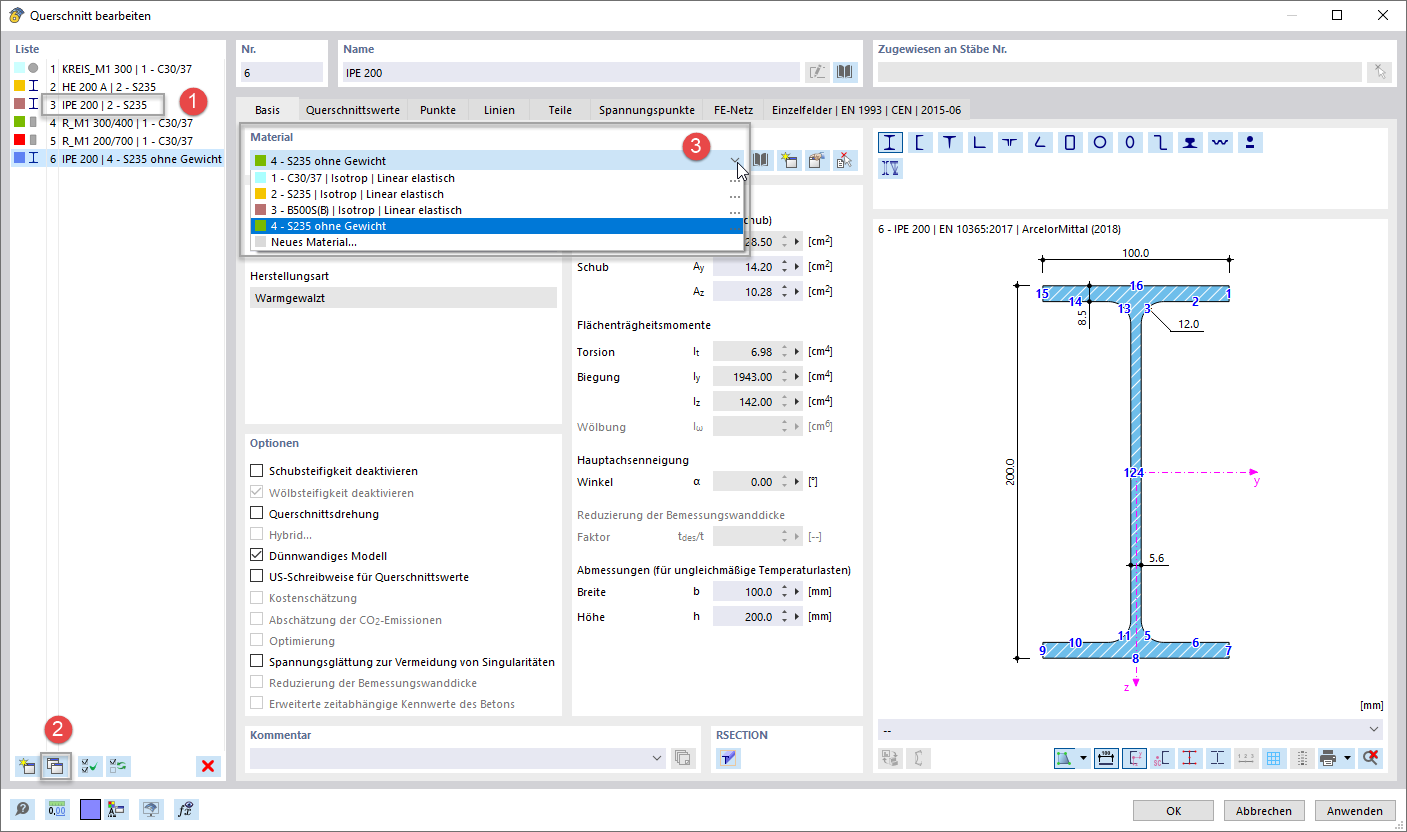The height and width of the screenshot is (832, 1407).
Task: Select the rail section type icon
Action: click(x=1190, y=142)
